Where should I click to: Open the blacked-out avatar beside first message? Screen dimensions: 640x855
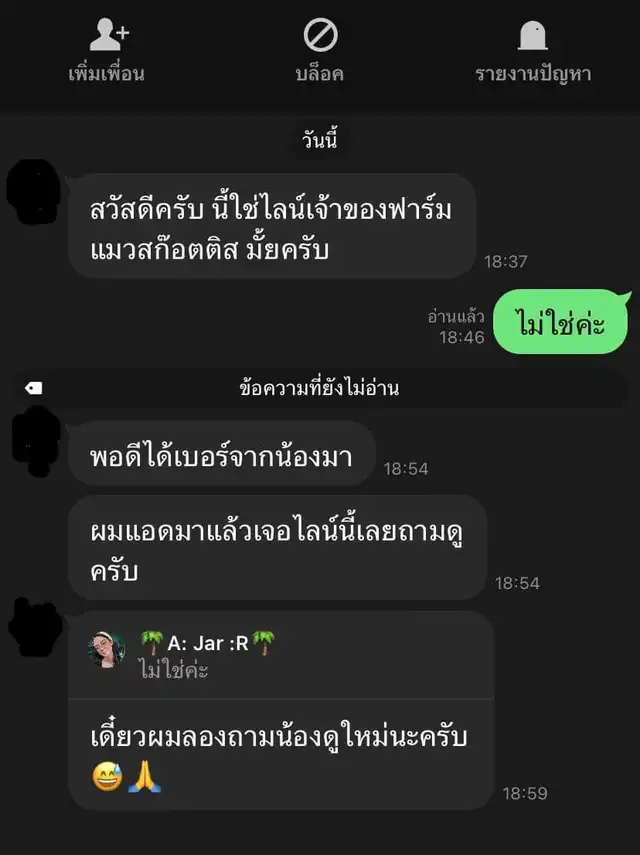coord(33,191)
